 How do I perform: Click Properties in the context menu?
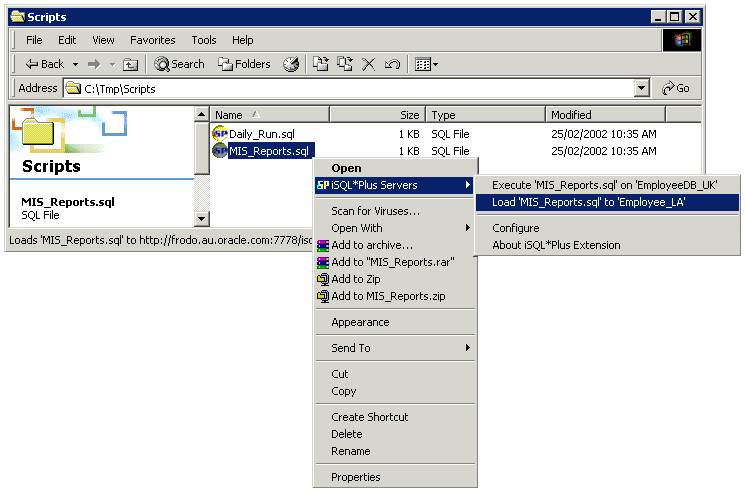click(x=356, y=477)
